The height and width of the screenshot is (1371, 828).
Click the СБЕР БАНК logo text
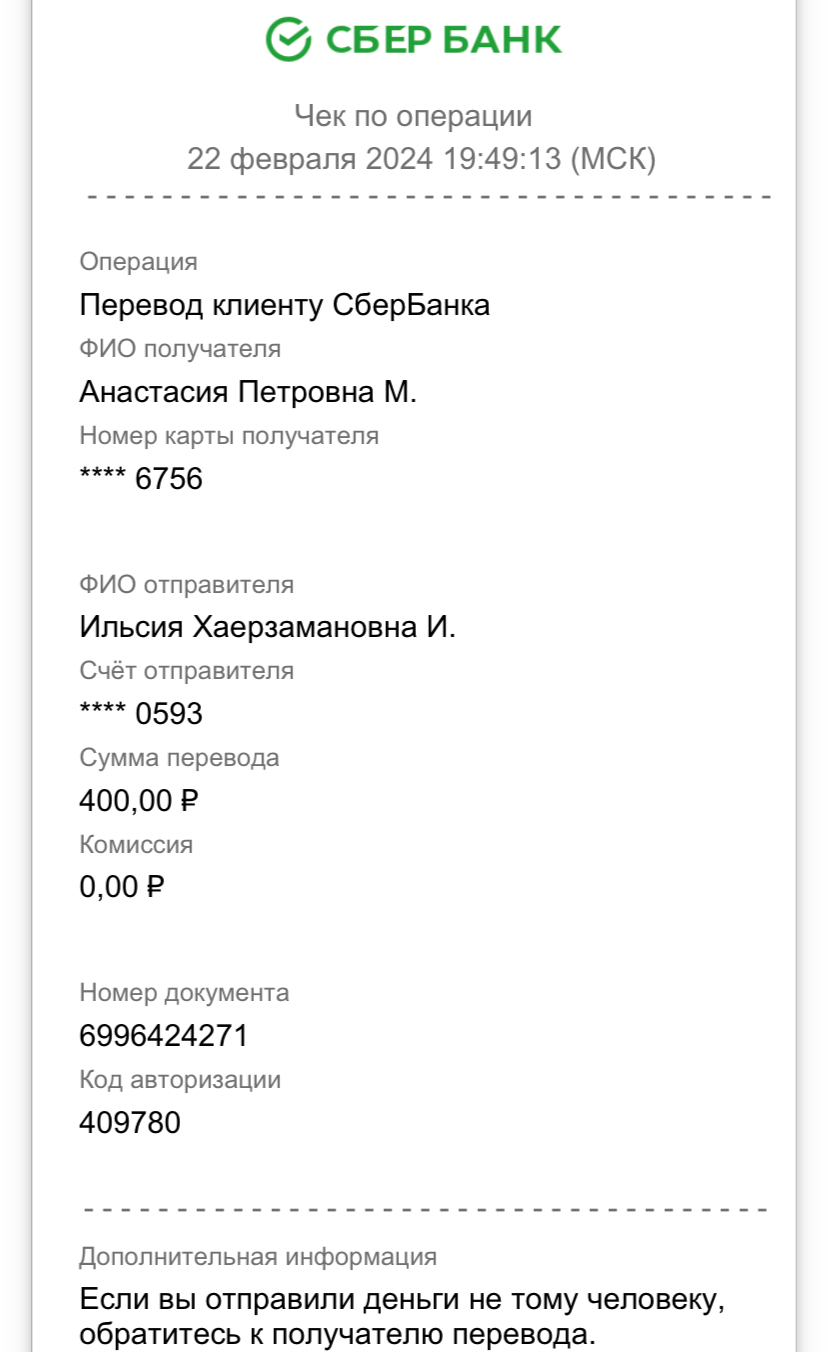point(443,40)
